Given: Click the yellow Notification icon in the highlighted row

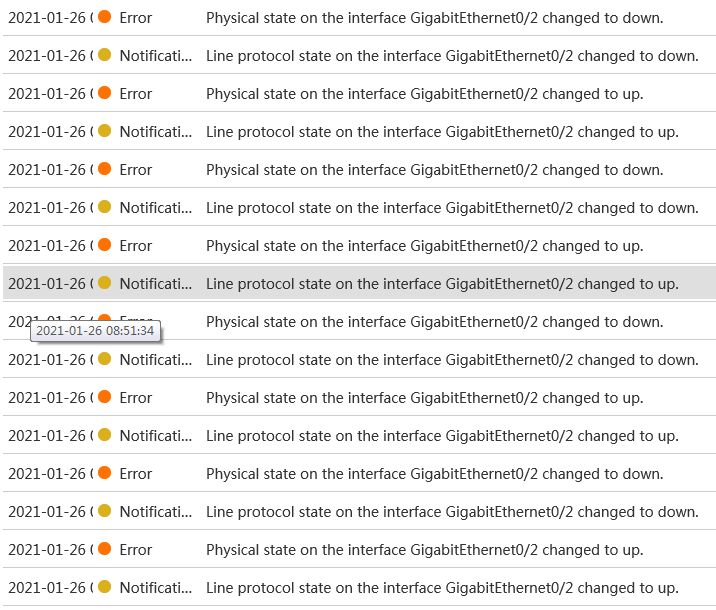Looking at the screenshot, I should (104, 284).
